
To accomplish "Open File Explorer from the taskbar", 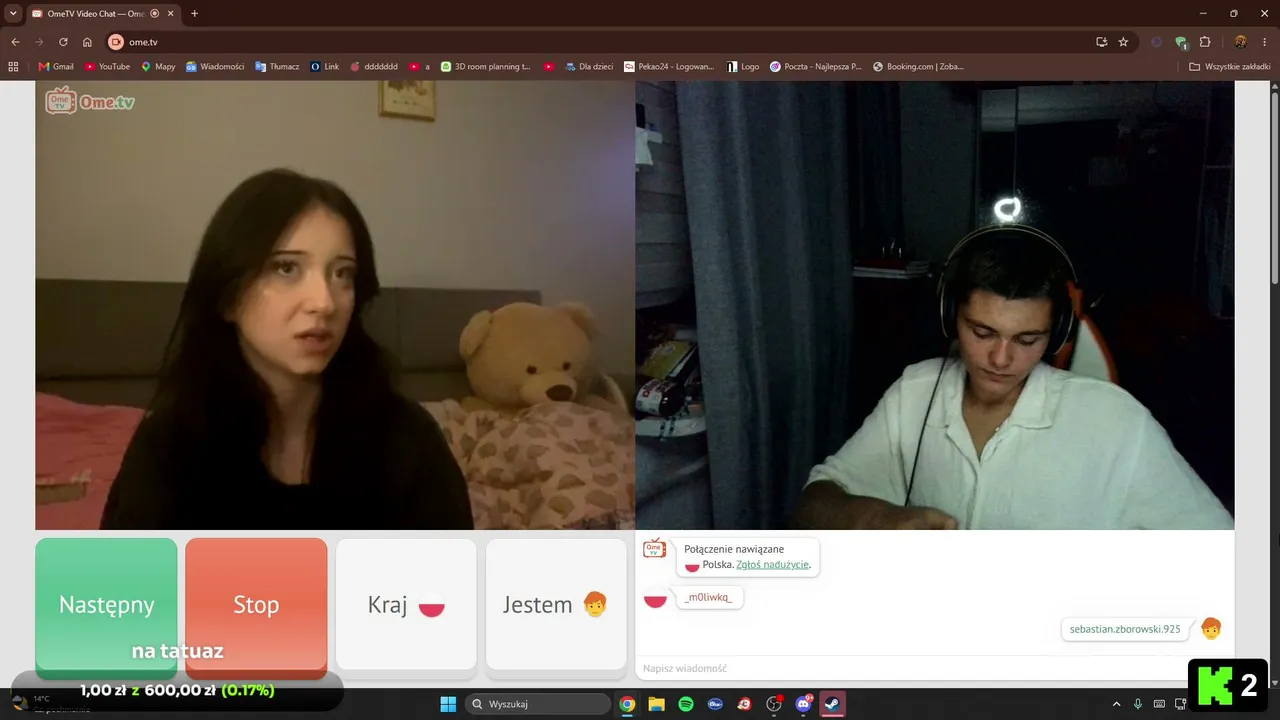I will pyautogui.click(x=656, y=704).
